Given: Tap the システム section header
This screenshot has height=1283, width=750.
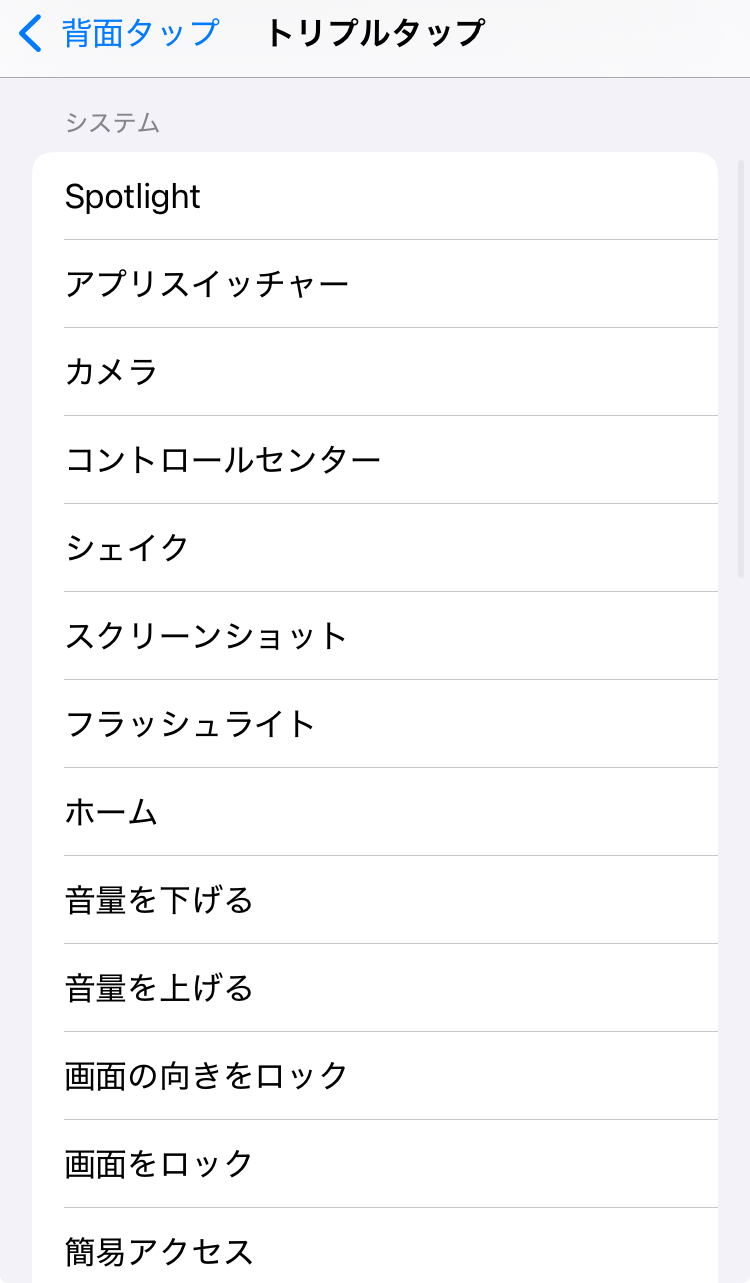Looking at the screenshot, I should (x=112, y=123).
